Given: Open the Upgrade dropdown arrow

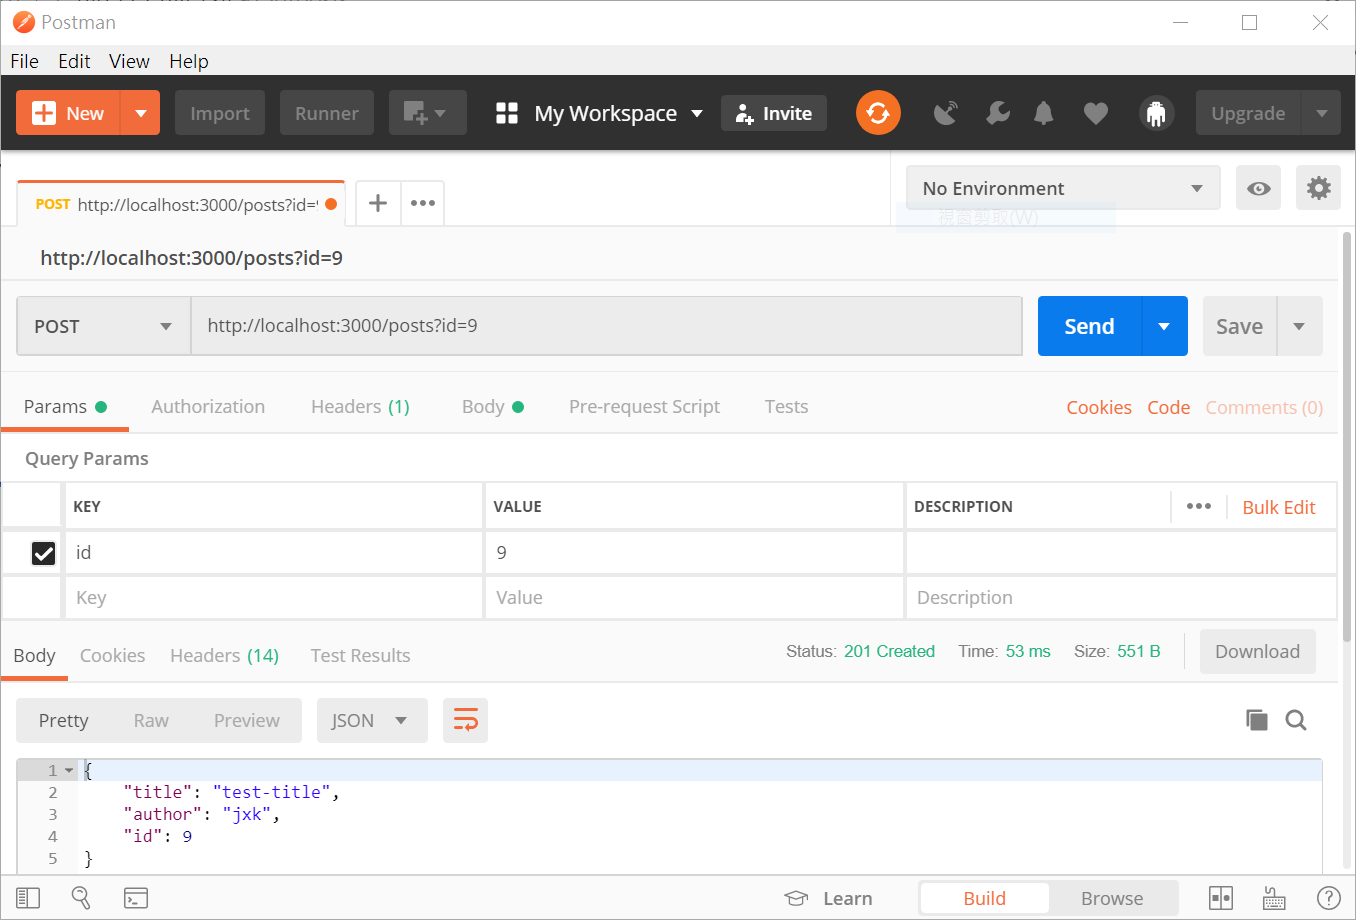Looking at the screenshot, I should pos(1321,113).
